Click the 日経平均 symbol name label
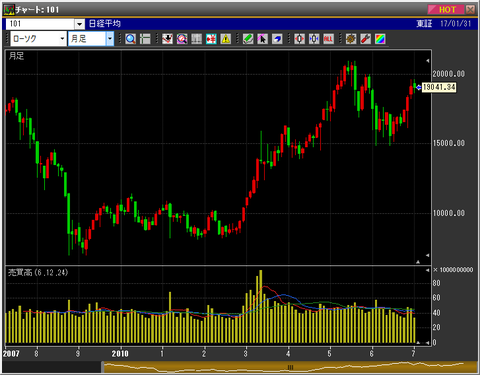The image size is (480, 375). [x=105, y=24]
